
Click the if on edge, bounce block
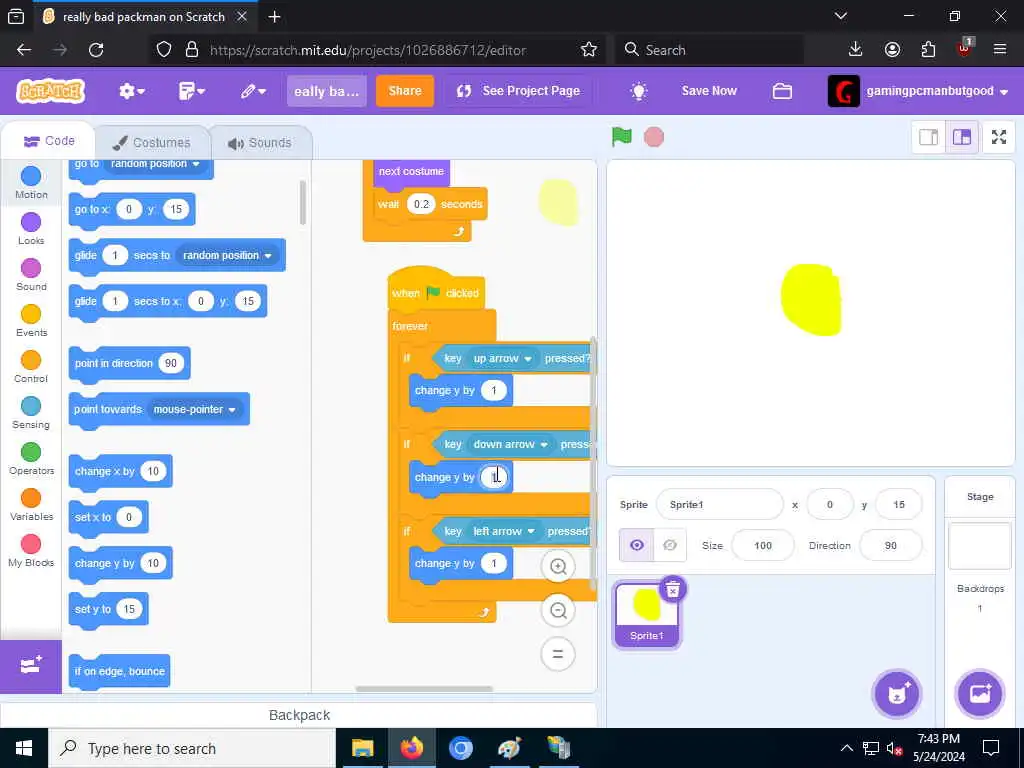point(120,671)
